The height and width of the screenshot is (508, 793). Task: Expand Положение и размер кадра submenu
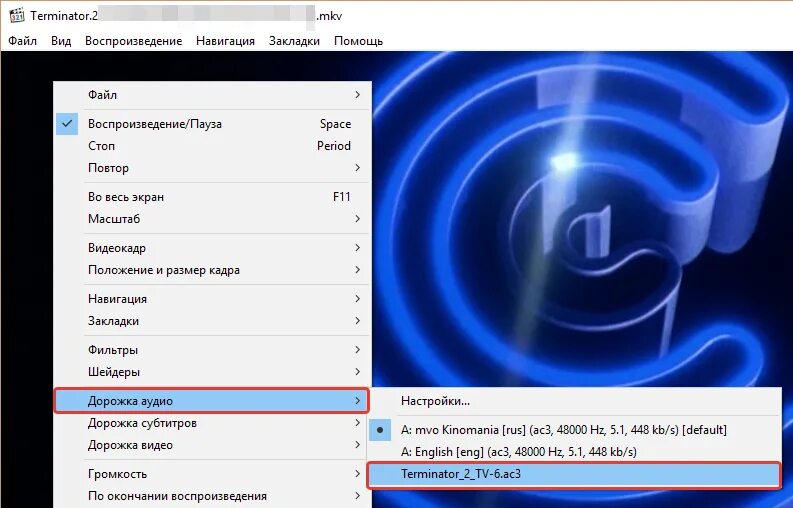[212, 270]
